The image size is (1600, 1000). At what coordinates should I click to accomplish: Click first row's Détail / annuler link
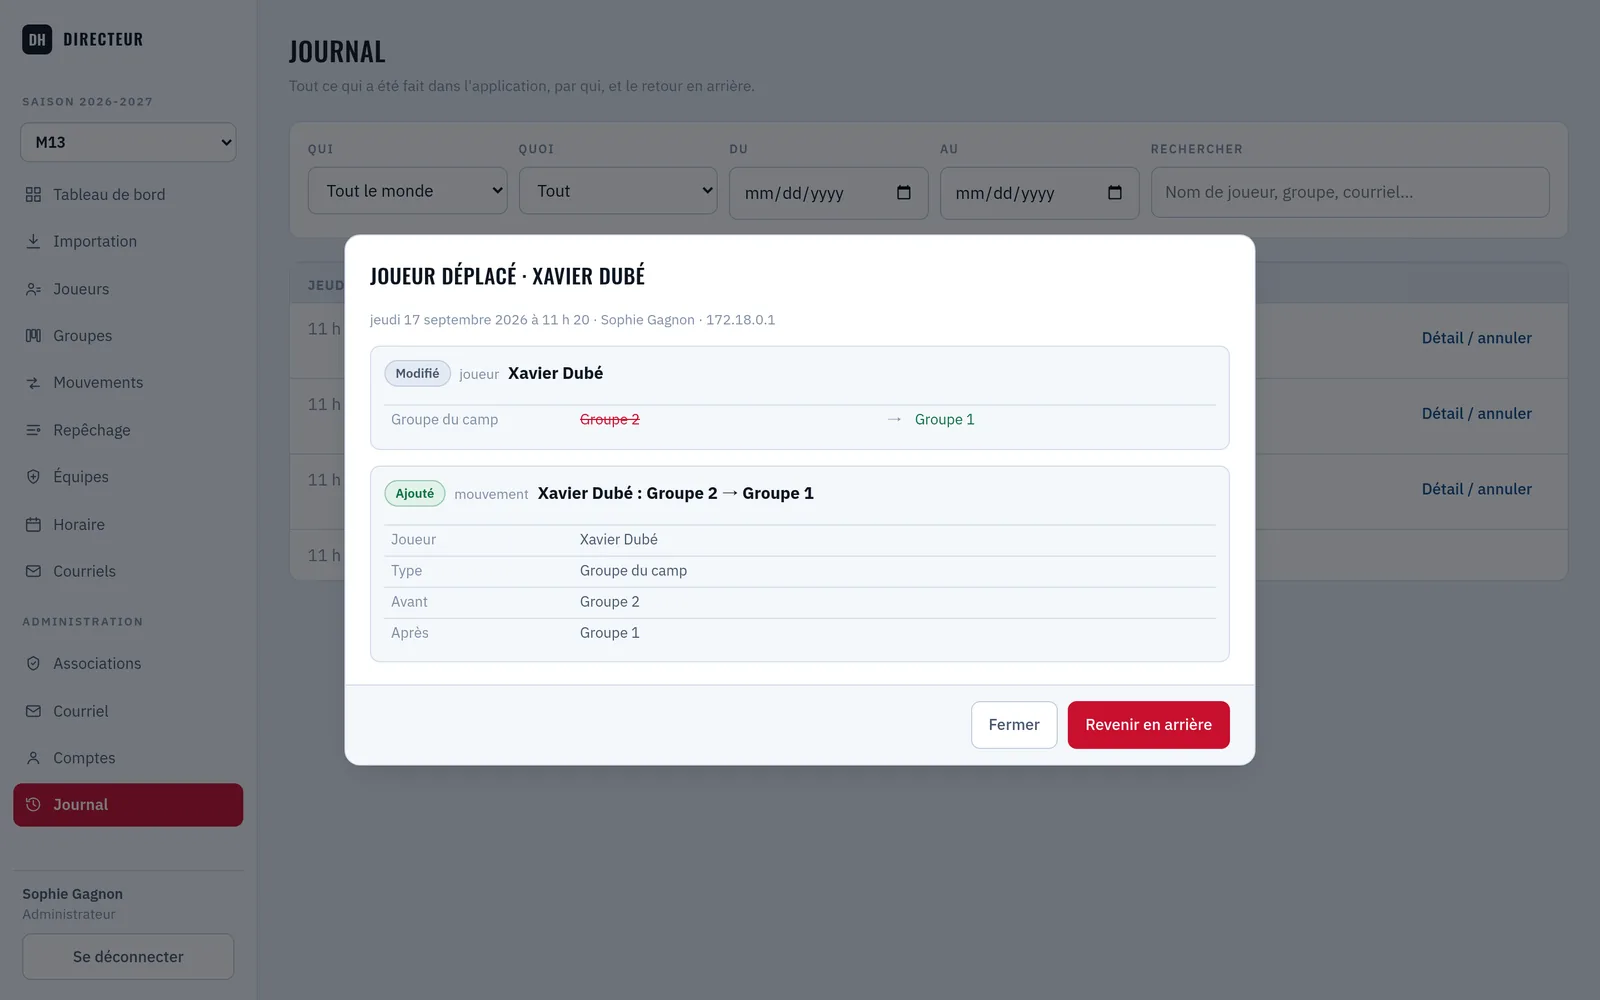tap(1476, 338)
